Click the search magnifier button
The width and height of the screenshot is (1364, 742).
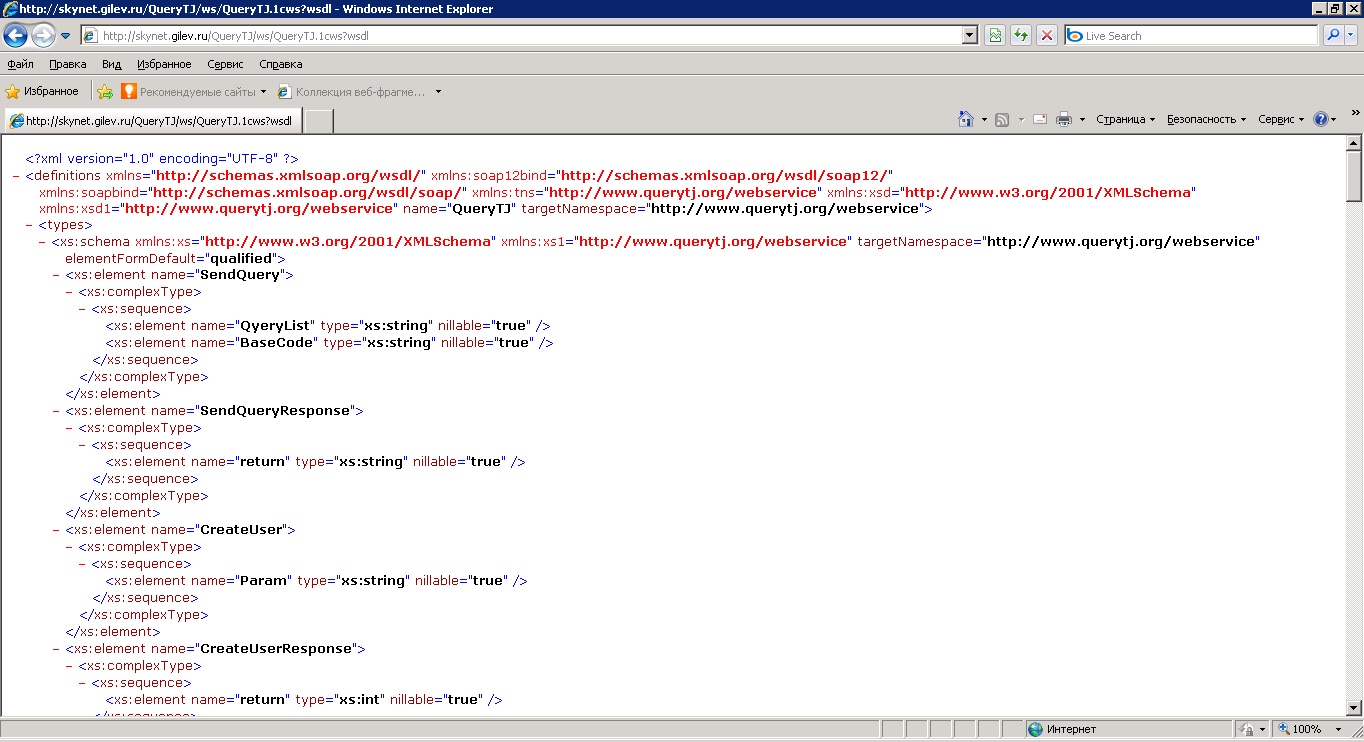[x=1333, y=36]
